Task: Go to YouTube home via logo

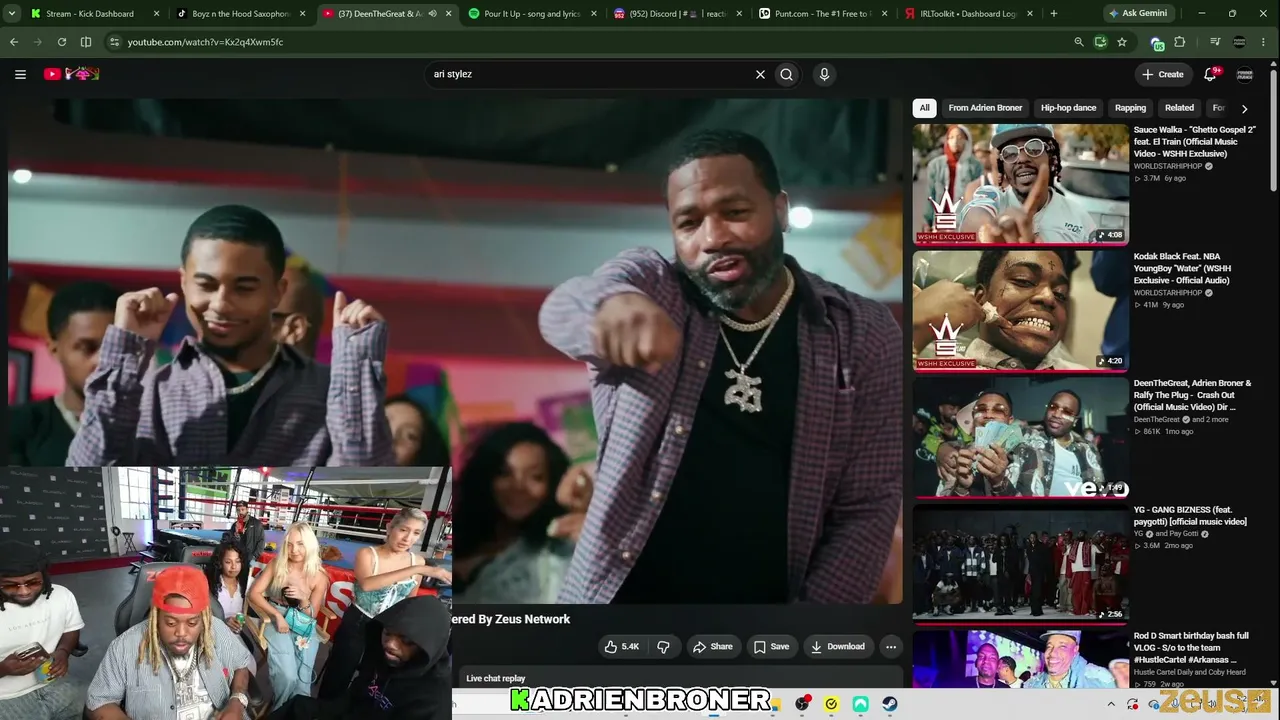Action: 72,74
